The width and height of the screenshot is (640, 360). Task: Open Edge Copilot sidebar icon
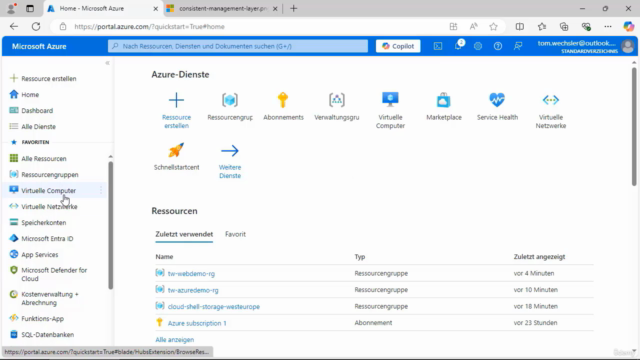[x=629, y=27]
